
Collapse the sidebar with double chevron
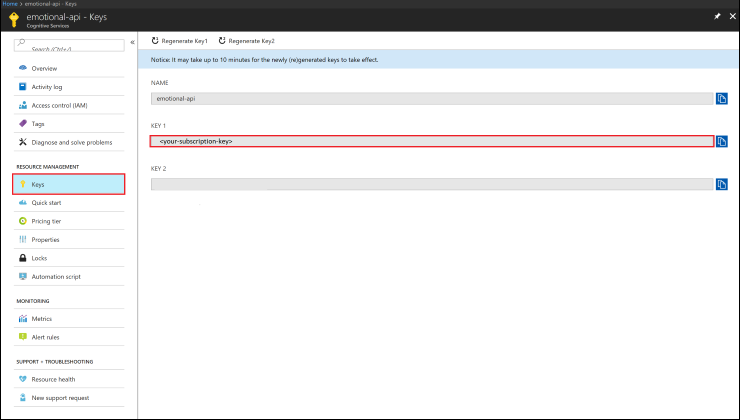click(x=133, y=42)
